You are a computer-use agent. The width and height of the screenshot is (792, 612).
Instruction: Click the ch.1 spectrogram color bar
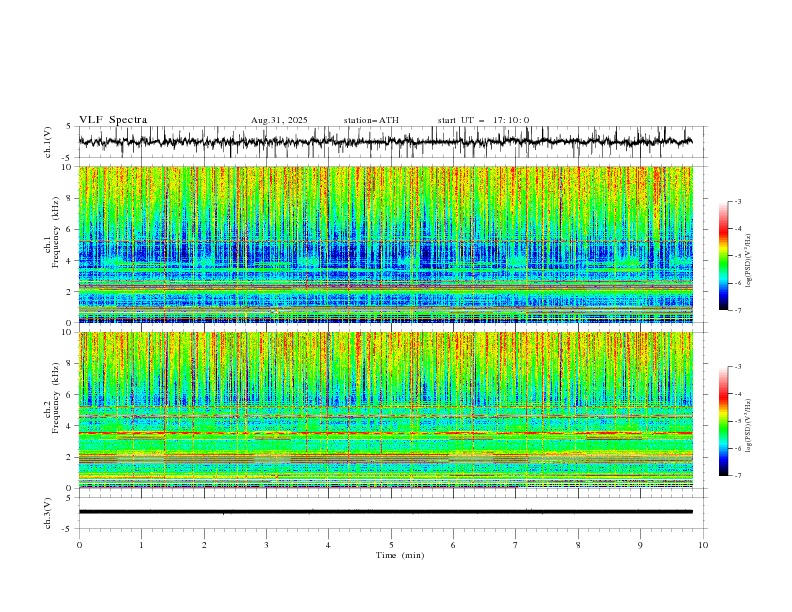(x=723, y=256)
